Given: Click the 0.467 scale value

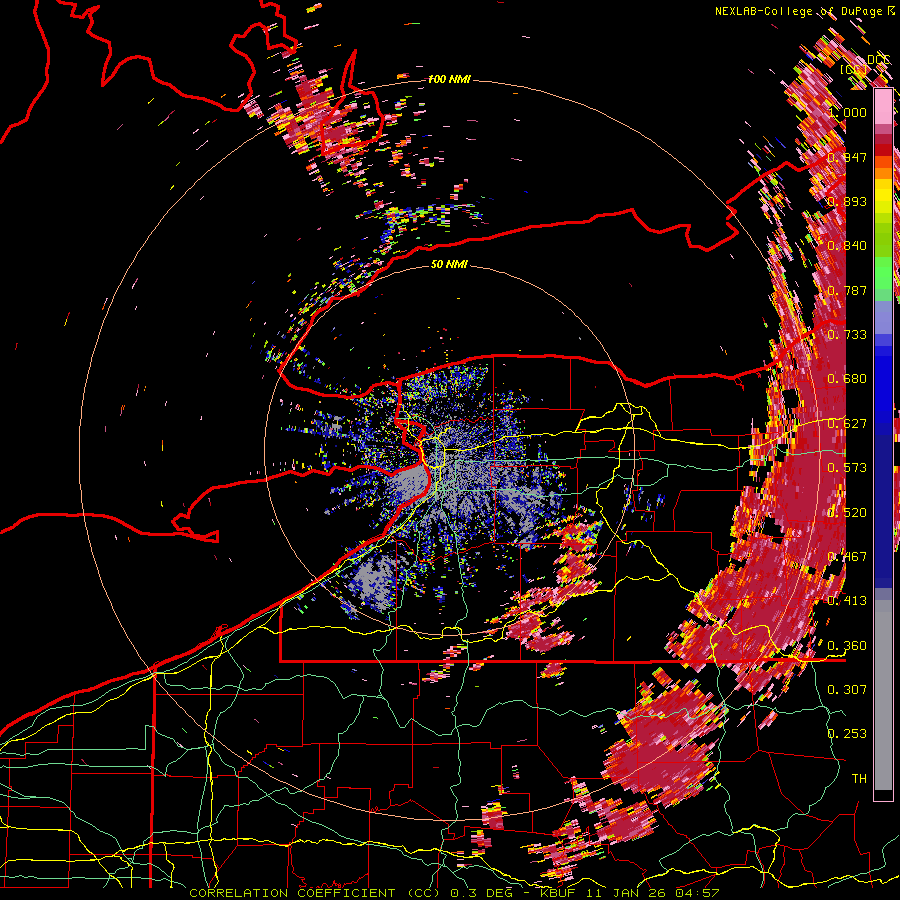Looking at the screenshot, I should pyautogui.click(x=847, y=557).
